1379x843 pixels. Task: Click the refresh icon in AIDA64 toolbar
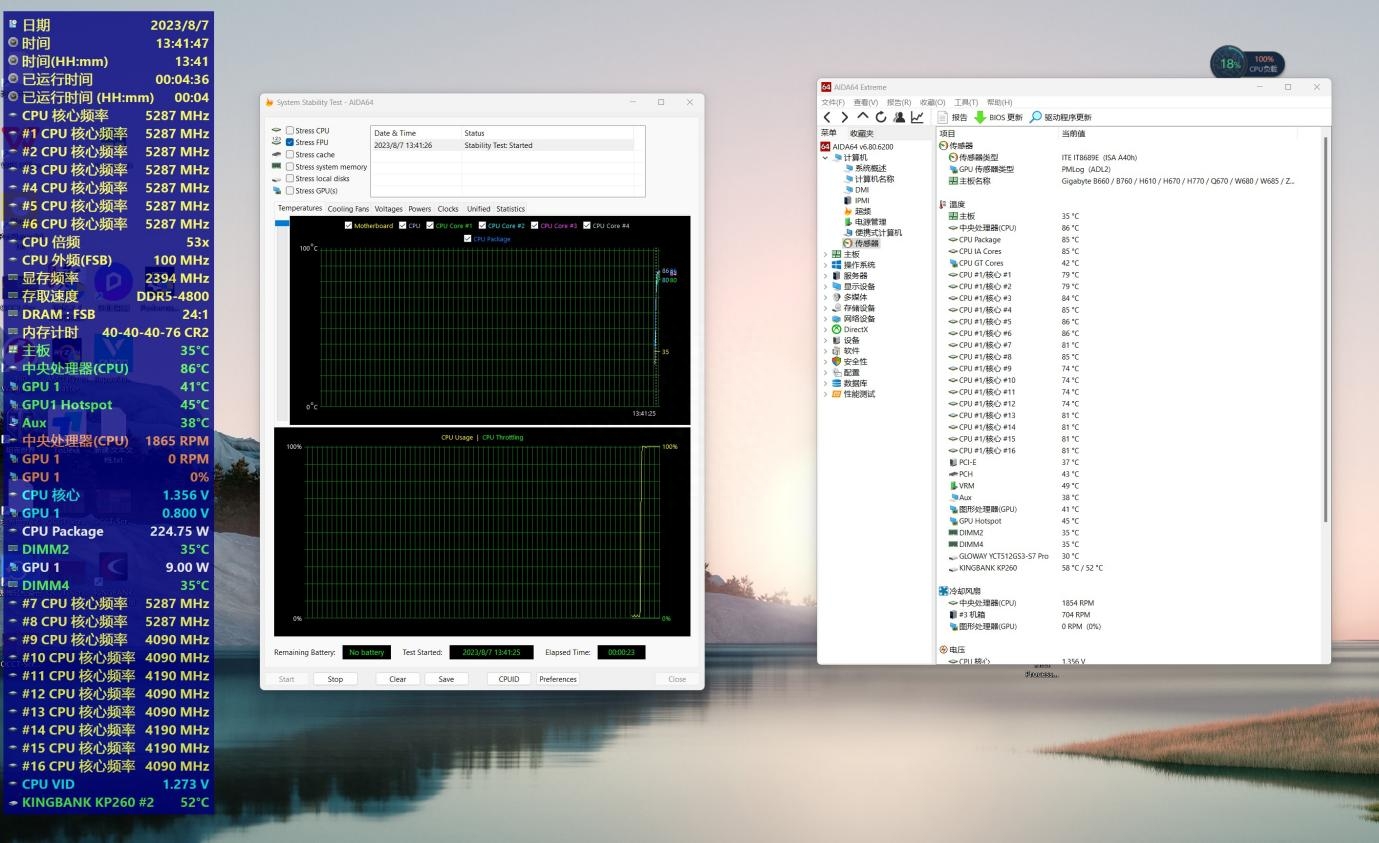click(881, 117)
